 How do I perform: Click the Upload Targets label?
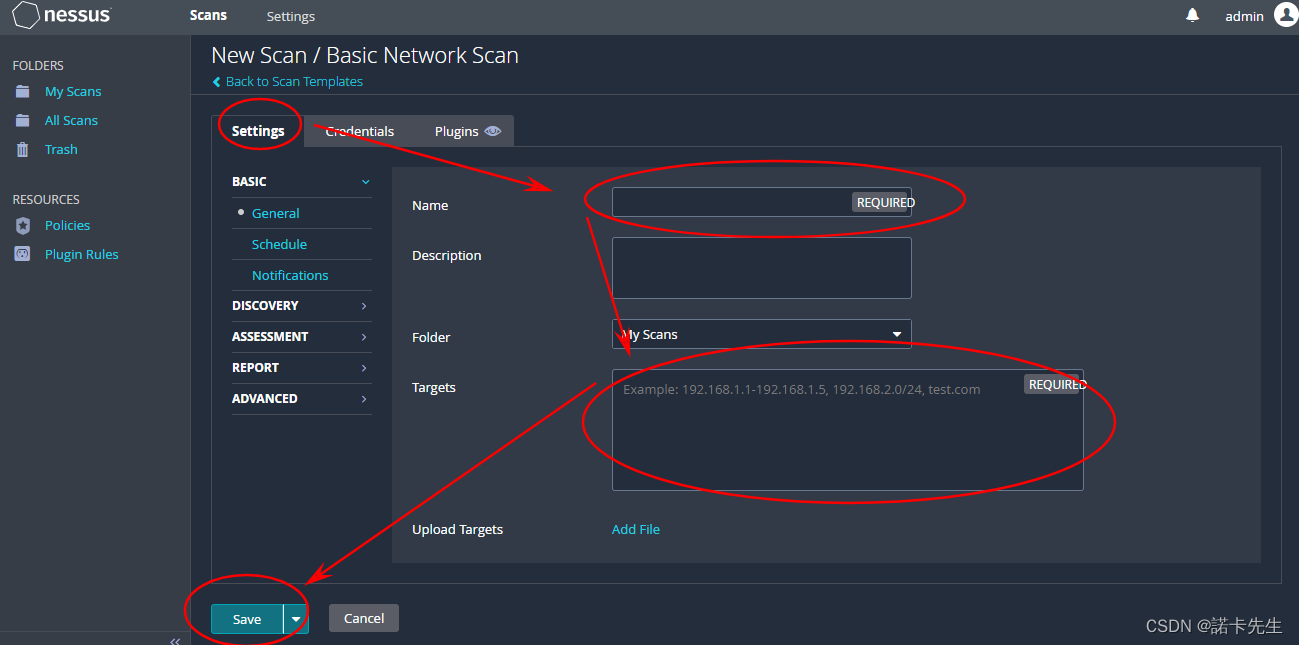(457, 529)
